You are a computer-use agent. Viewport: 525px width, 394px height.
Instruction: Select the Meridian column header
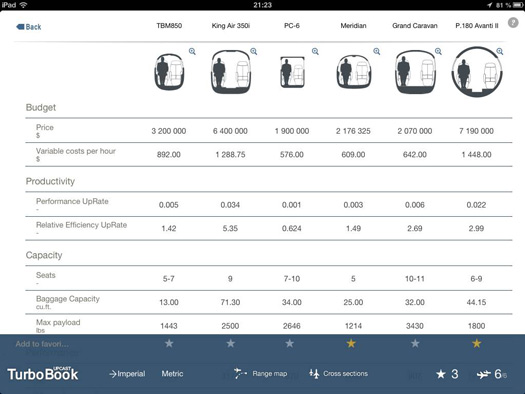pyautogui.click(x=354, y=26)
